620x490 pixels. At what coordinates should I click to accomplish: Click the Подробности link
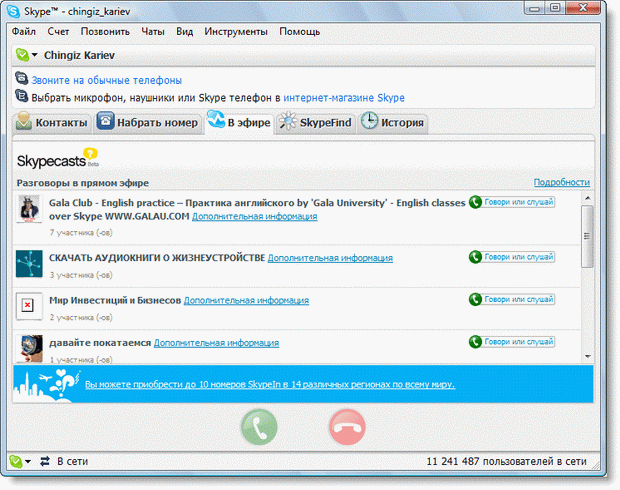[x=562, y=182]
